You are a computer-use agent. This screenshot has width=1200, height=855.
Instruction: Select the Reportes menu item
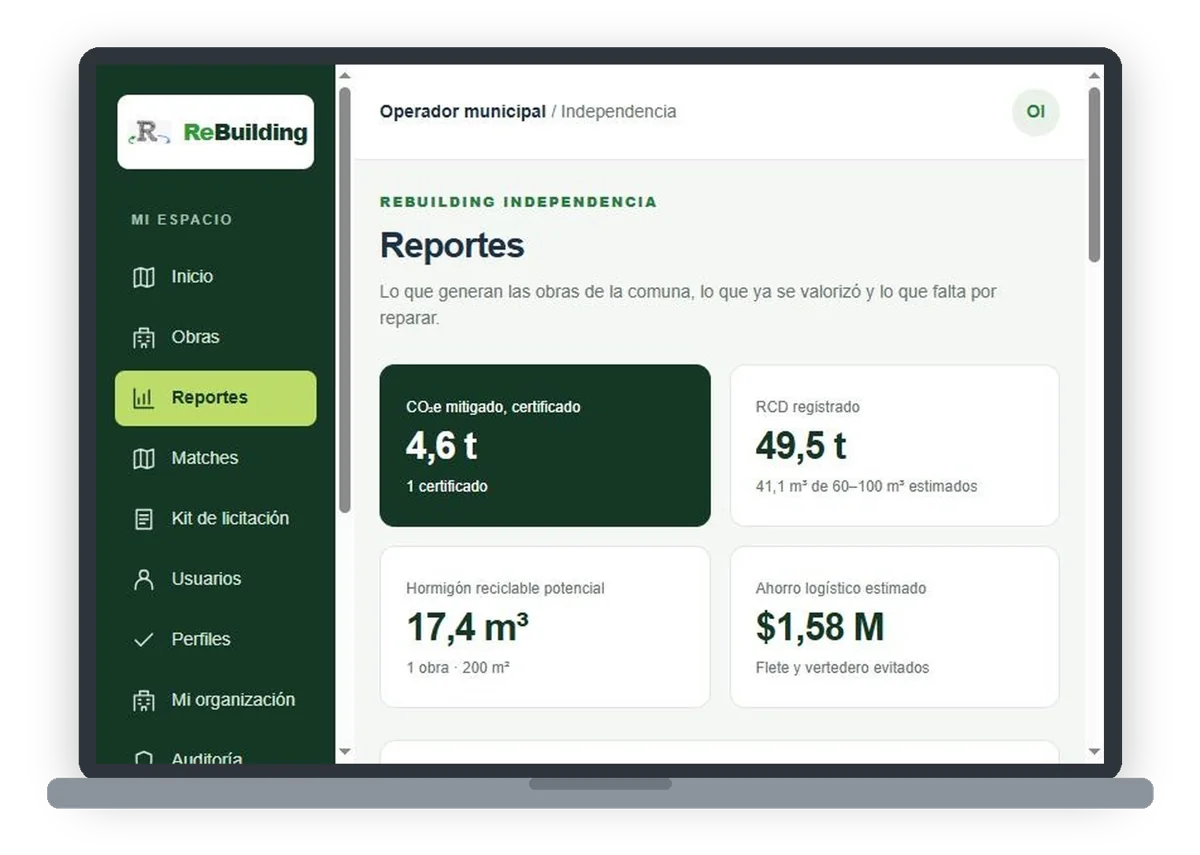(215, 398)
